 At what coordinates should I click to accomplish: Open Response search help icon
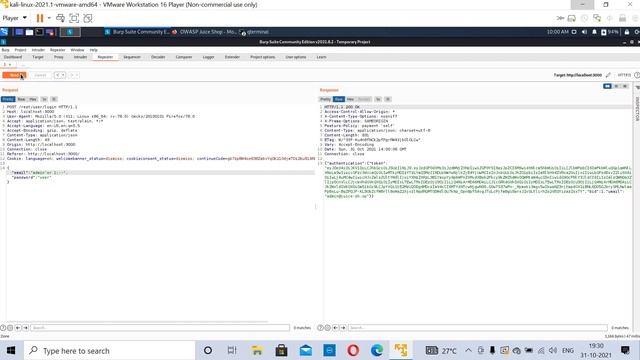point(320,328)
